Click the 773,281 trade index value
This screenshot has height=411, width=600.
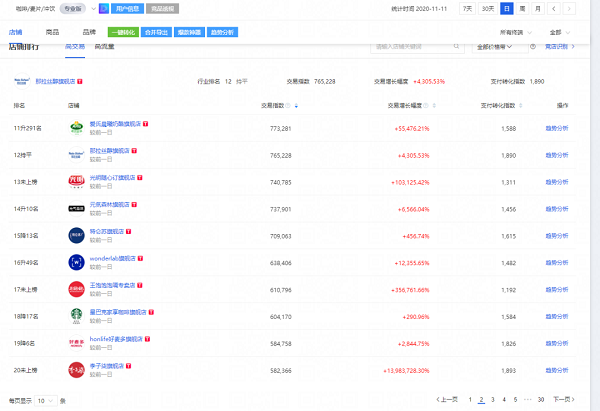point(280,129)
